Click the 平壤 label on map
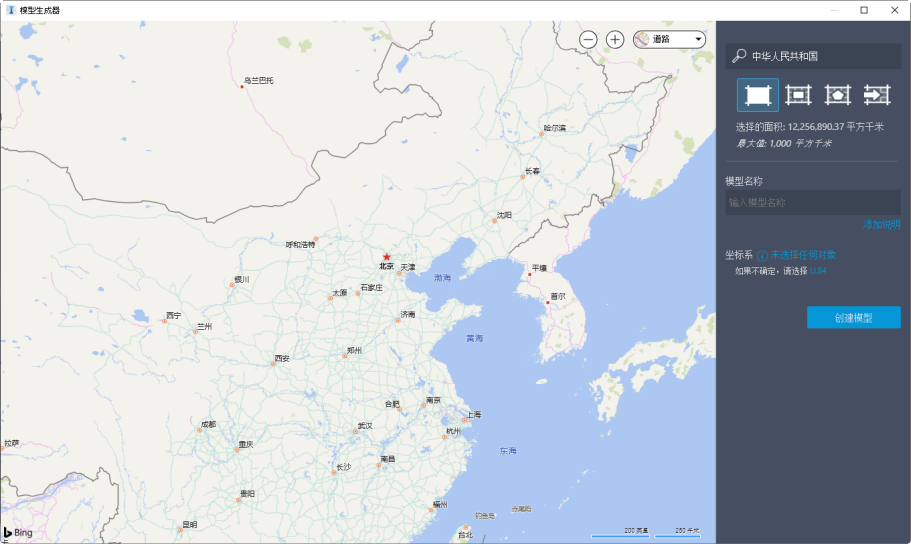 539,269
